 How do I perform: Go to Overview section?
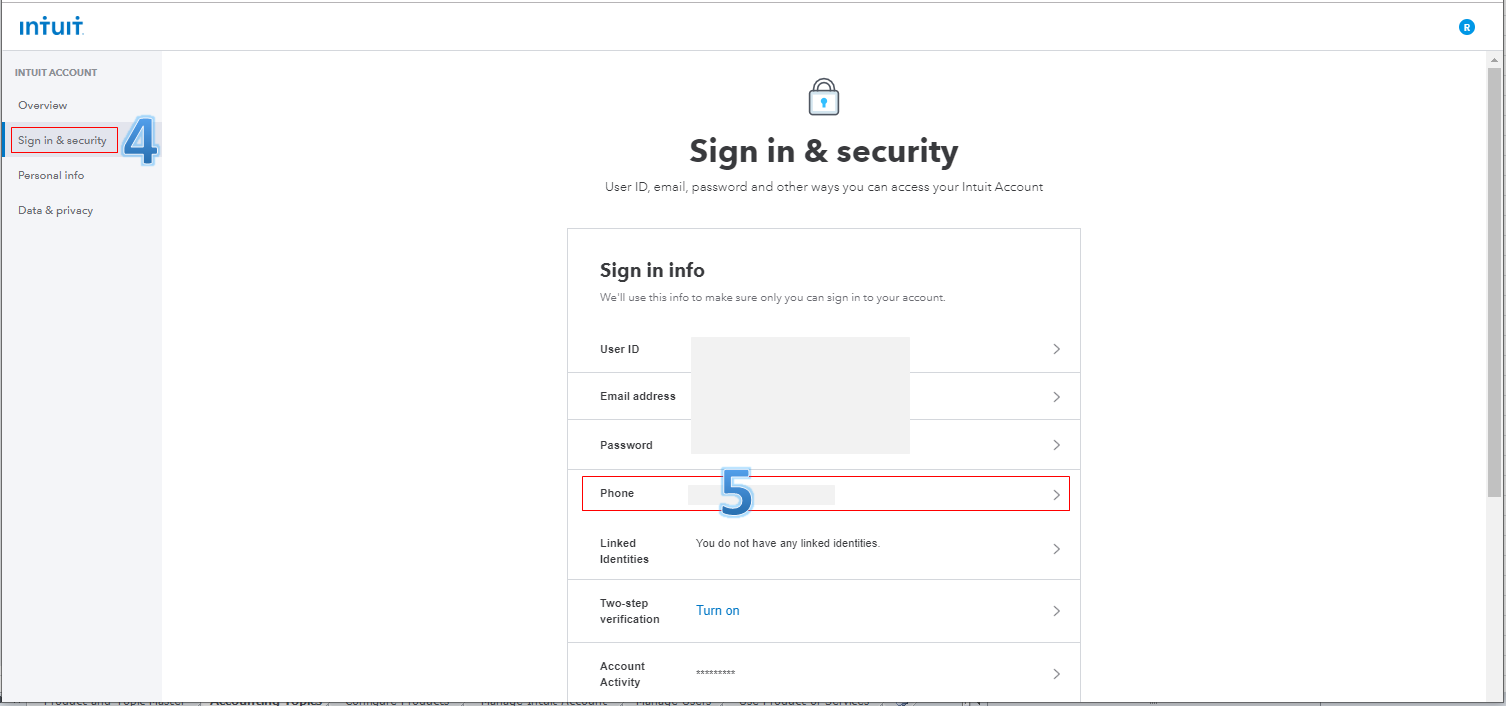[43, 105]
